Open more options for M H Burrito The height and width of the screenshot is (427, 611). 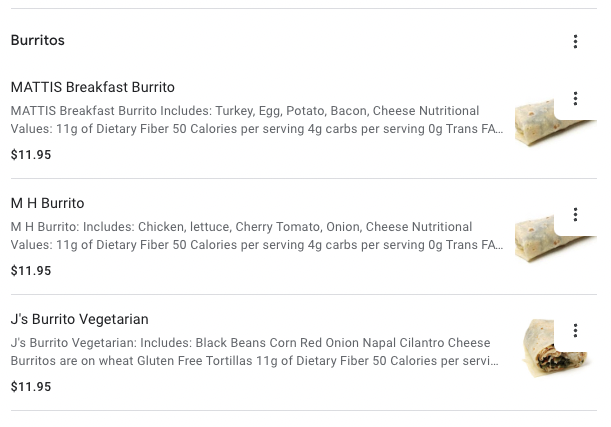tap(575, 215)
